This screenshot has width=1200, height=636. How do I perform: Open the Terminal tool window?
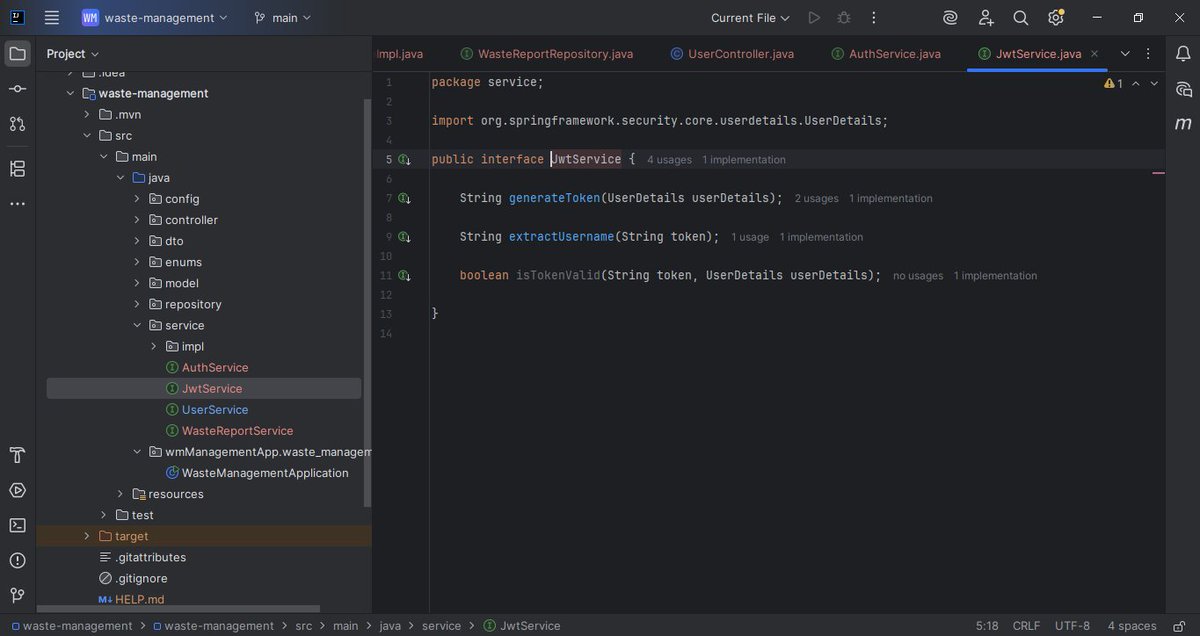click(17, 525)
